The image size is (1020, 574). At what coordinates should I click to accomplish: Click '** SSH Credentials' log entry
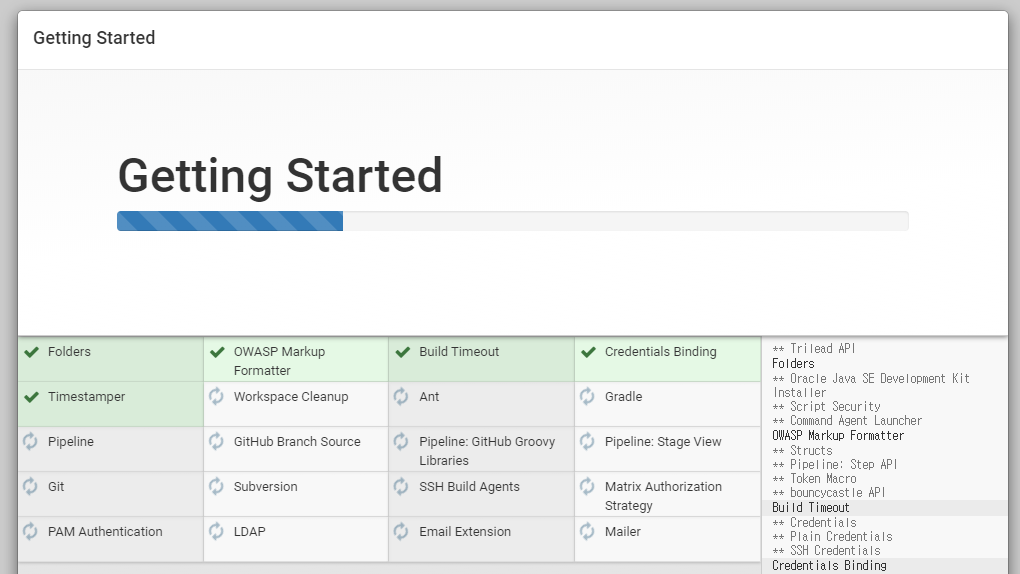pyautogui.click(x=826, y=551)
